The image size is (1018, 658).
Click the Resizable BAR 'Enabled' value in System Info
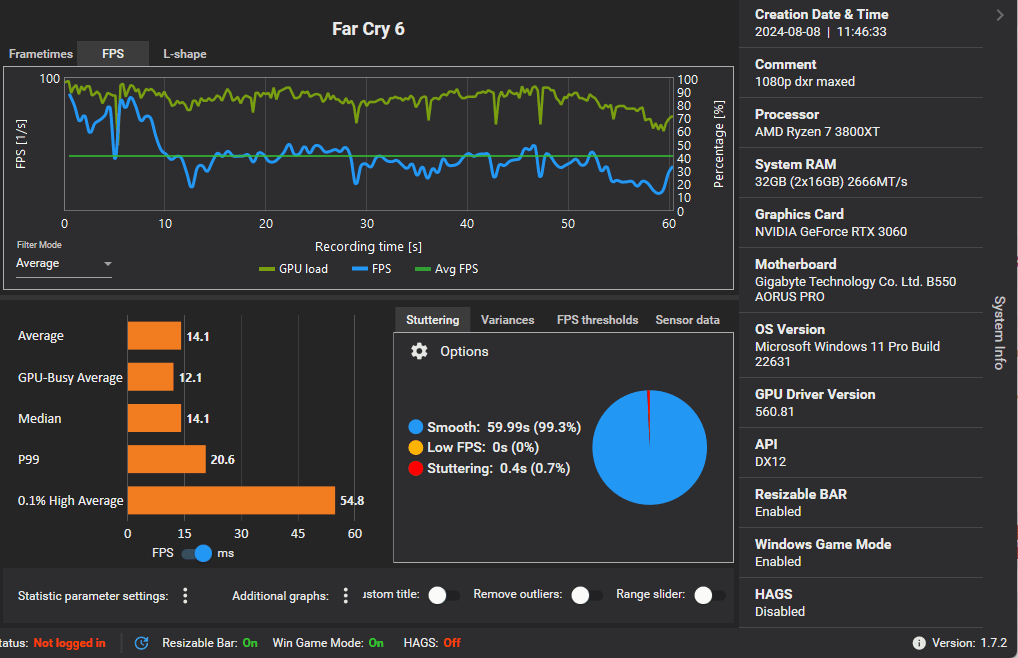(778, 511)
